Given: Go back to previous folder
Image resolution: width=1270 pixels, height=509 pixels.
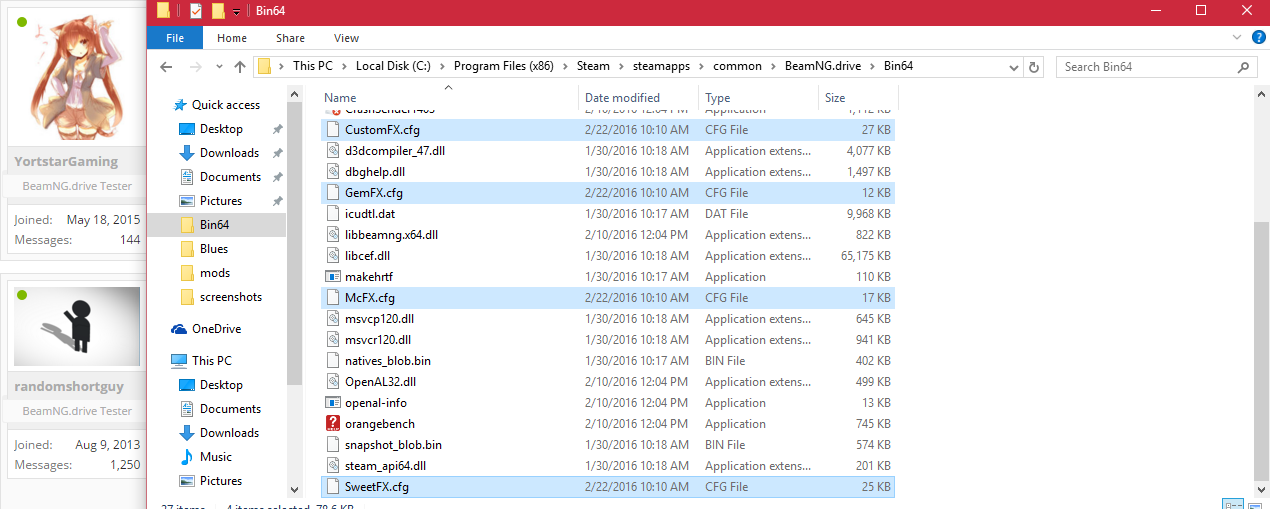Looking at the screenshot, I should (168, 67).
